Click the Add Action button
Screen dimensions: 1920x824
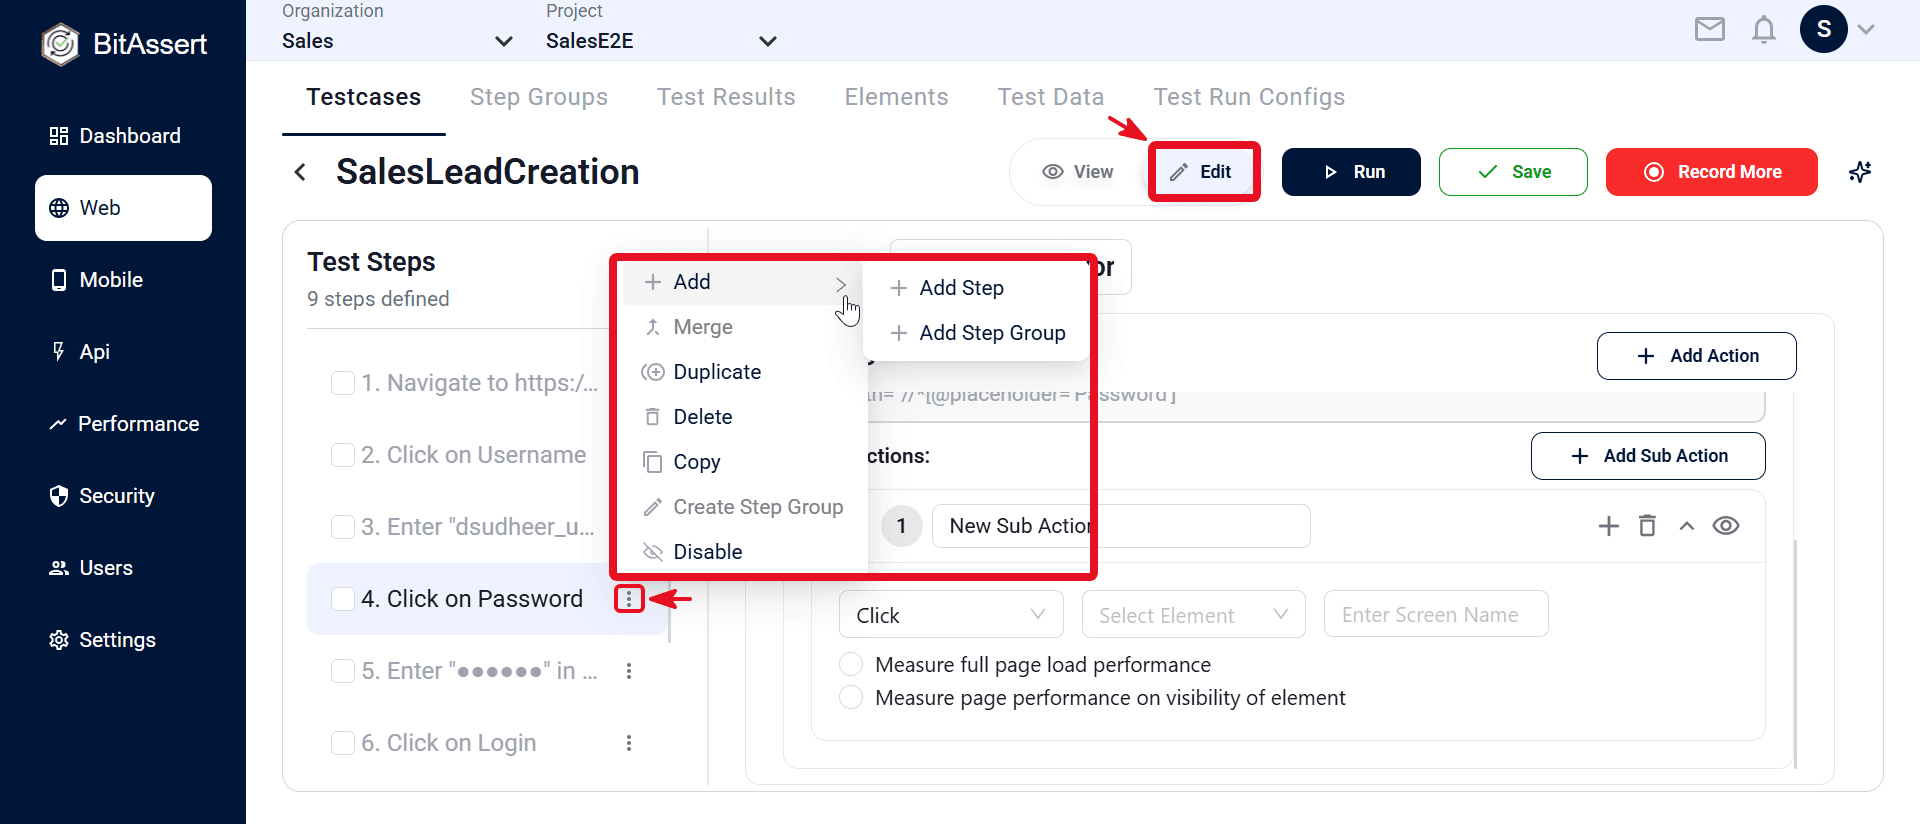coord(1696,356)
